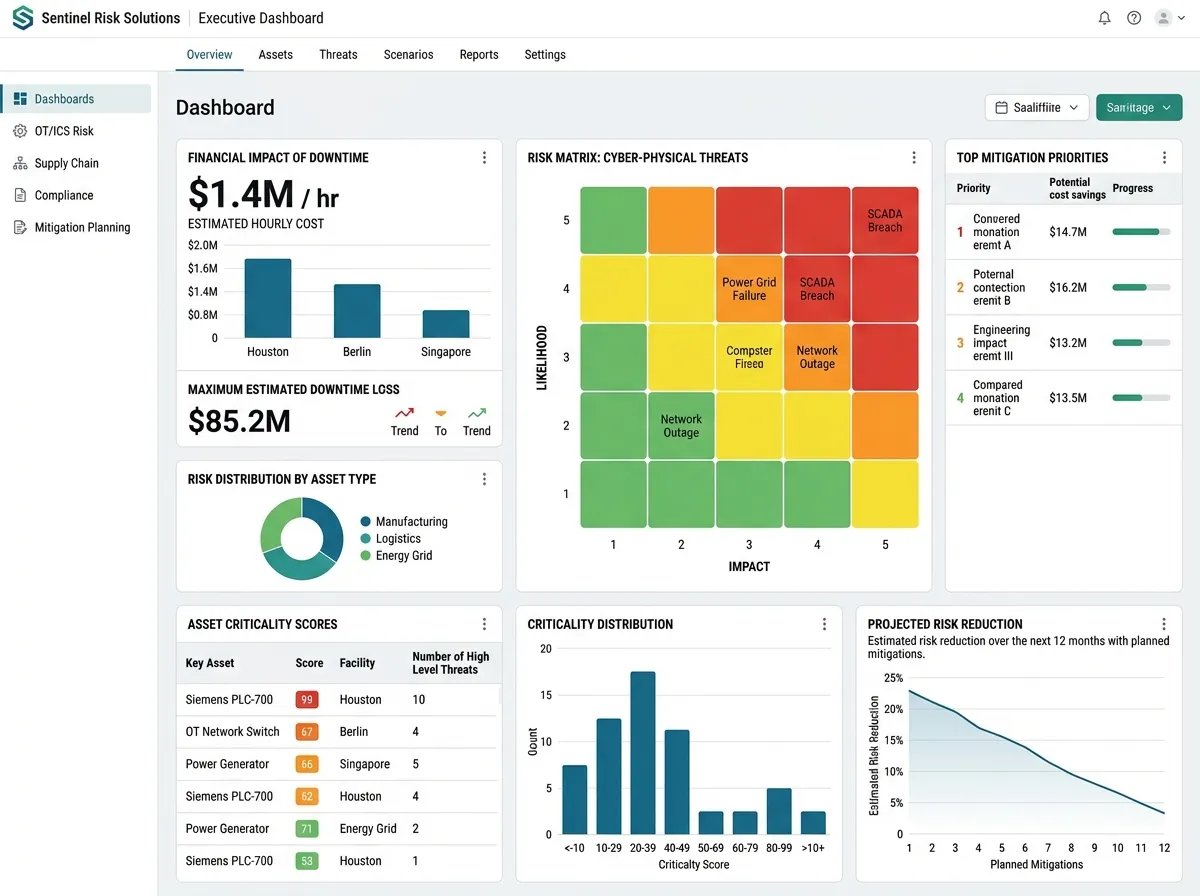Click the Logistics legend color dot
Screen dimensions: 1200x896
pyautogui.click(x=365, y=539)
